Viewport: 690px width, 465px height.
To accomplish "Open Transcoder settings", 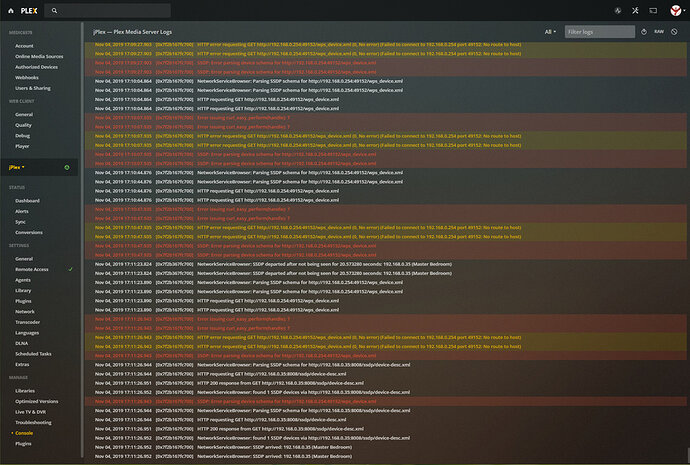I will [27, 322].
